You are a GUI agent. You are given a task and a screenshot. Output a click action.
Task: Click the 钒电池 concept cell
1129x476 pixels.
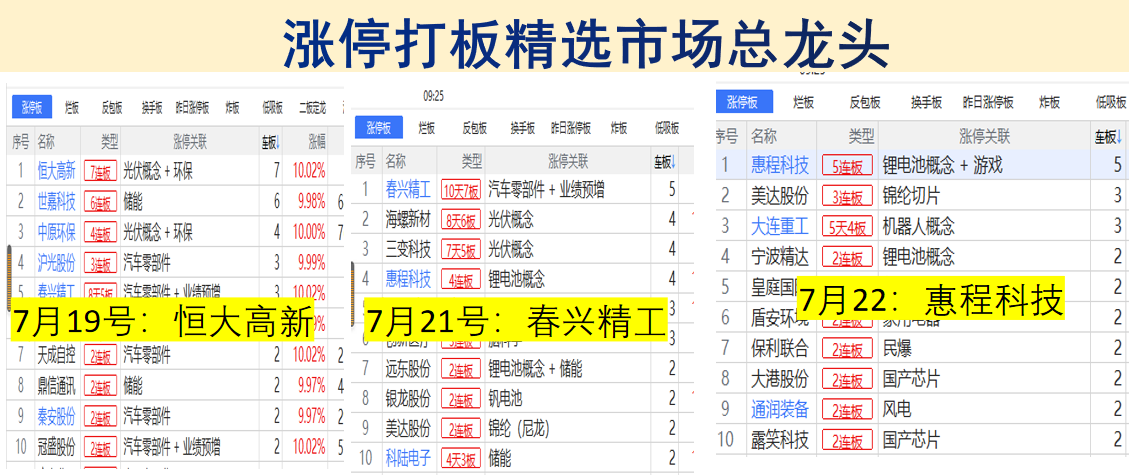tap(506, 398)
